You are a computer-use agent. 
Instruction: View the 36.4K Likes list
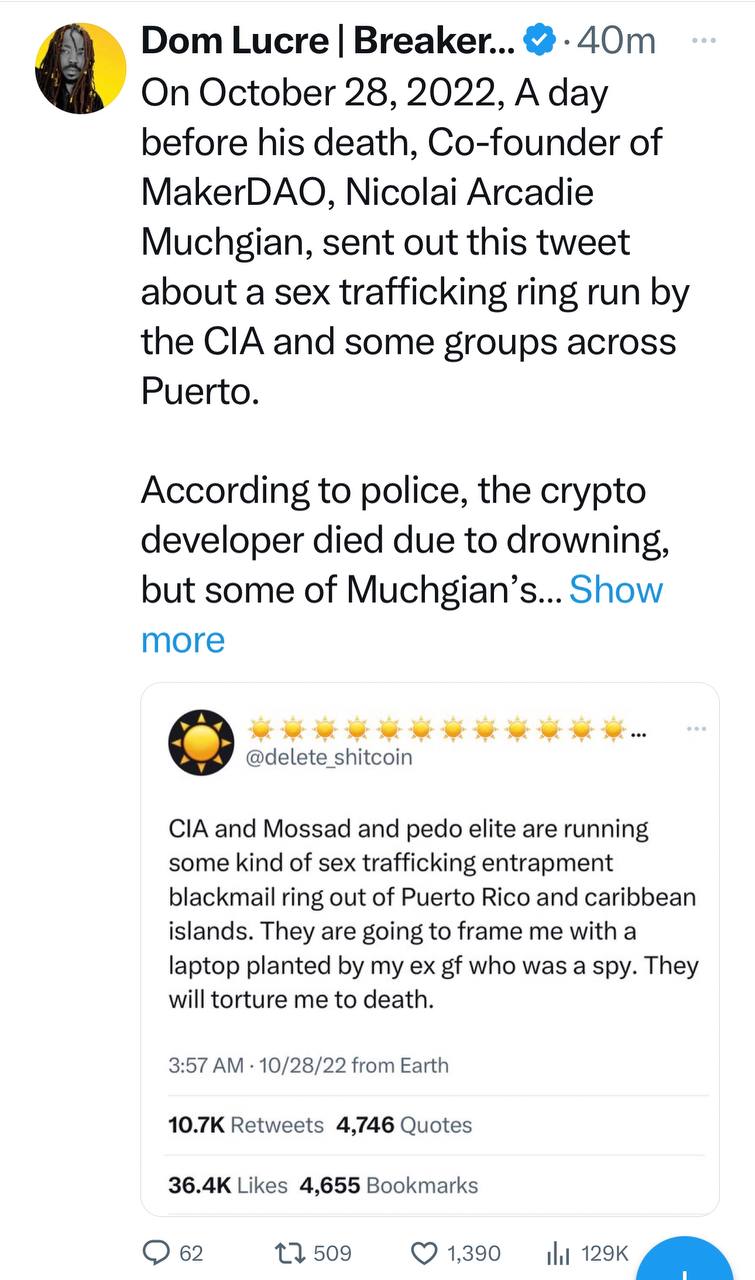(228, 1186)
